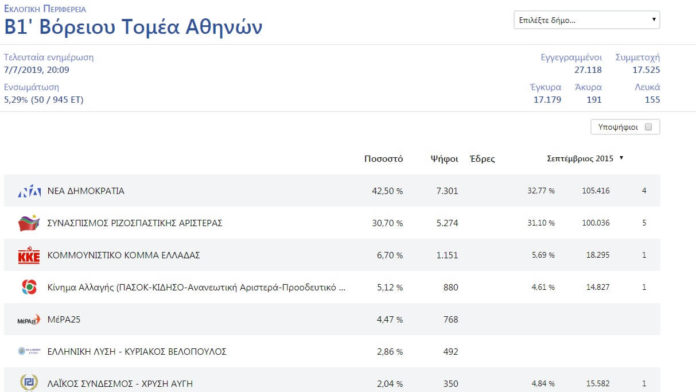This screenshot has height=392, width=696.
Task: Click the 5,12 % percentage cell
Action: click(389, 287)
